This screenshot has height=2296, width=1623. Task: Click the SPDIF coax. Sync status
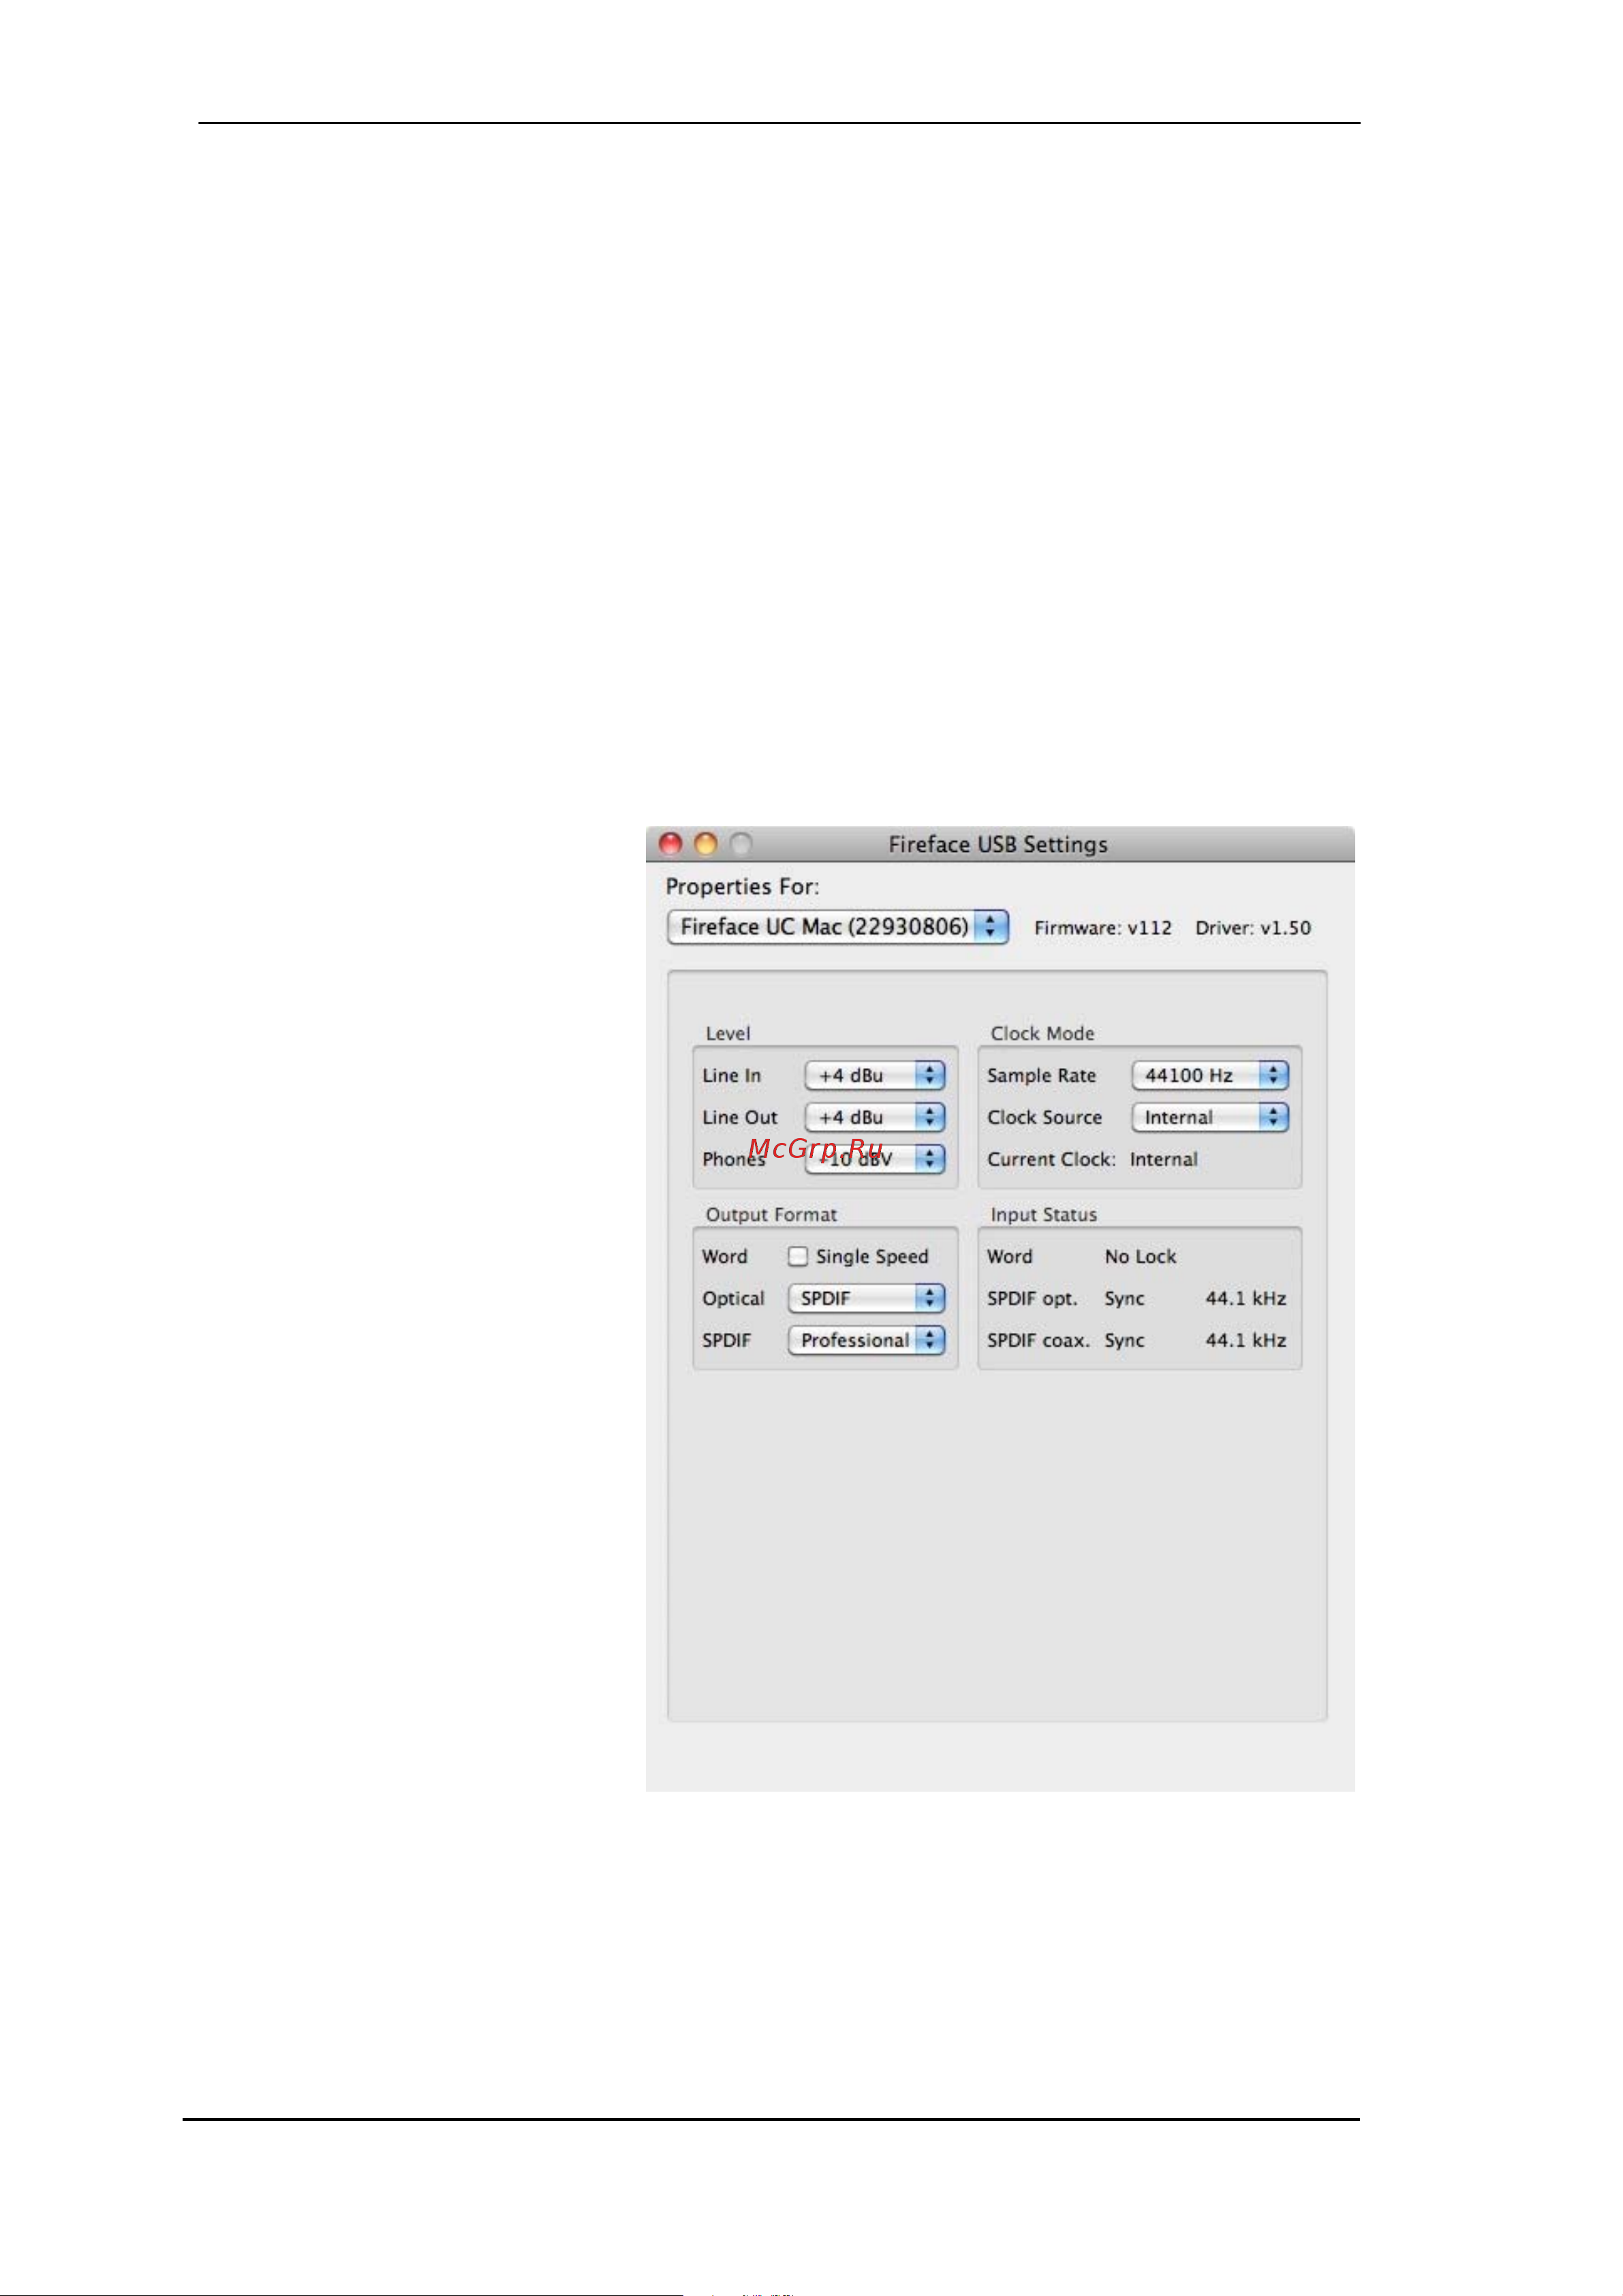pyautogui.click(x=1124, y=1340)
